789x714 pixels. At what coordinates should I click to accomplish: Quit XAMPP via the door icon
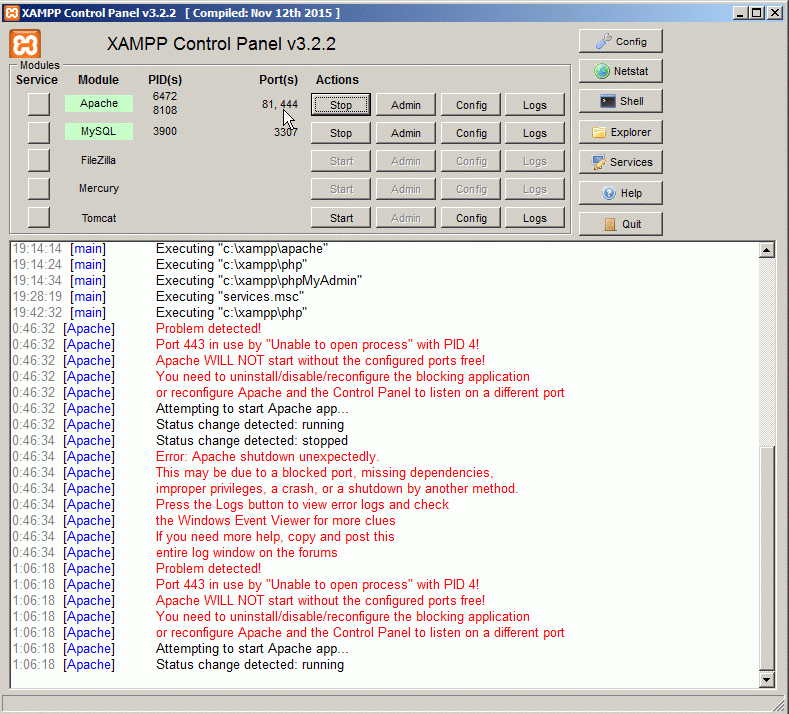pyautogui.click(x=620, y=224)
